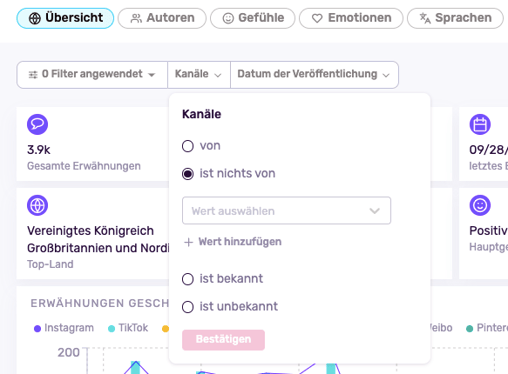Click the filter sliders icon
This screenshot has height=374, width=508.
tap(33, 75)
